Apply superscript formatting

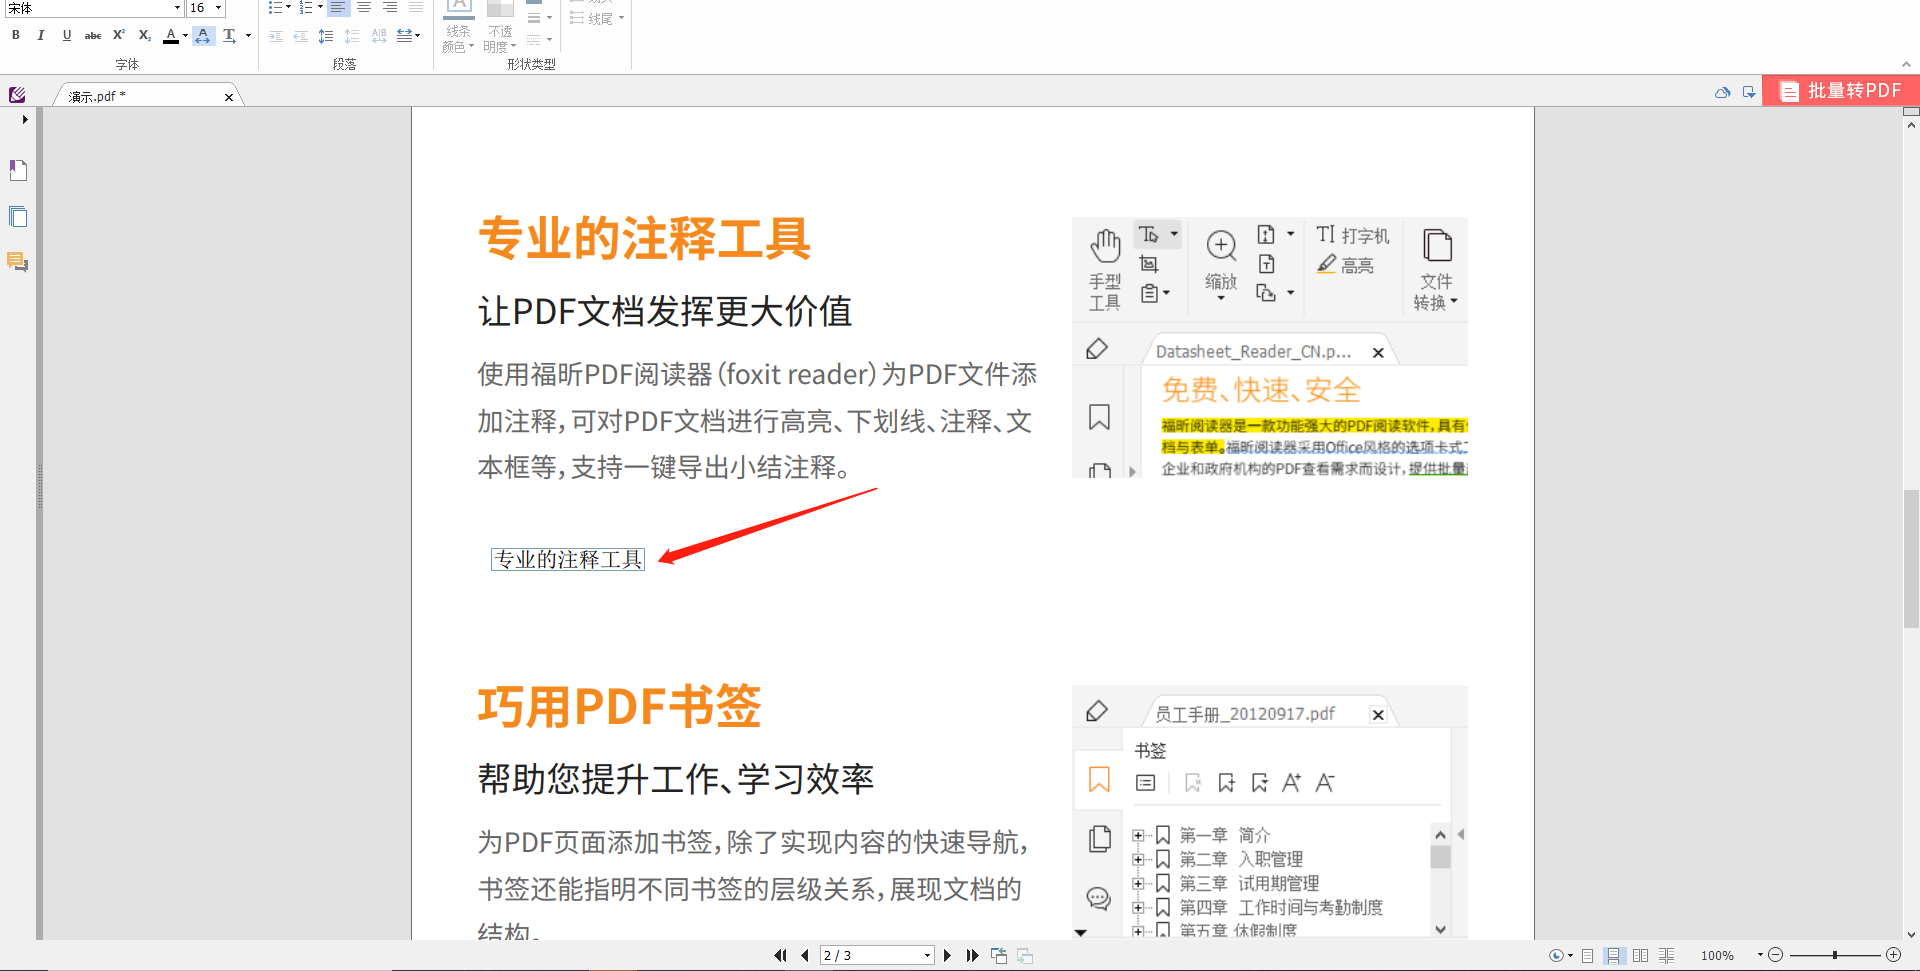pos(118,35)
